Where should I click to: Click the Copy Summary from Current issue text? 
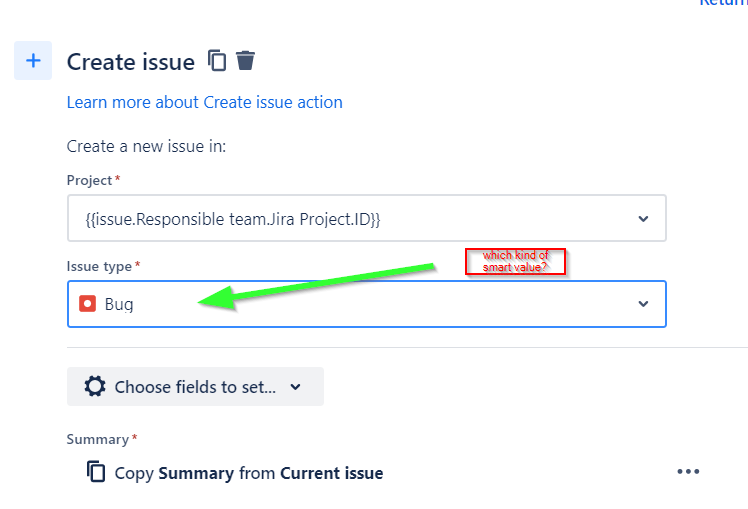[249, 473]
